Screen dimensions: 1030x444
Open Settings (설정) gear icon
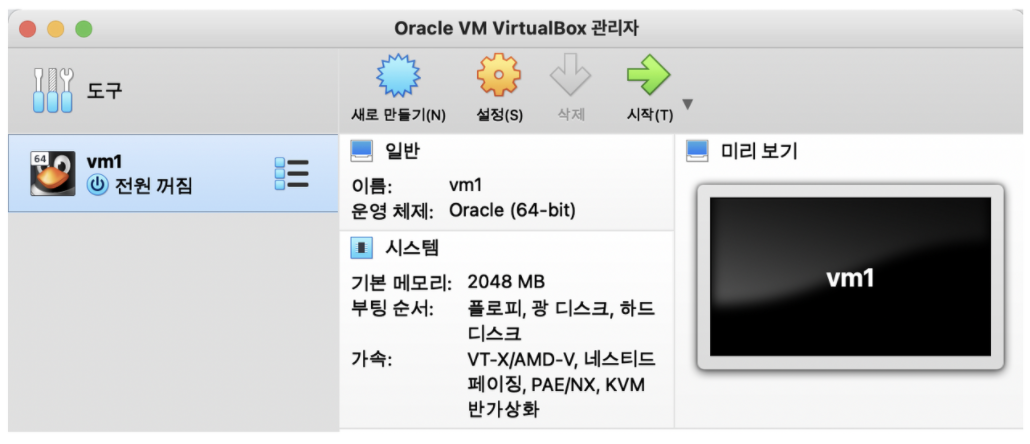click(x=499, y=75)
